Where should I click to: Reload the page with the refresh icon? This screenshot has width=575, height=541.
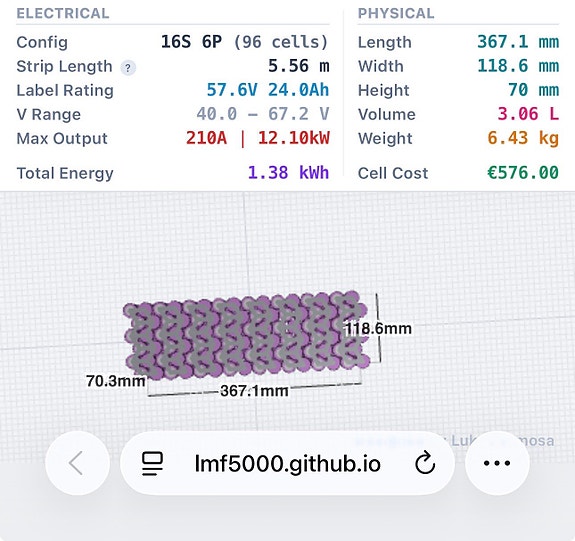click(425, 463)
